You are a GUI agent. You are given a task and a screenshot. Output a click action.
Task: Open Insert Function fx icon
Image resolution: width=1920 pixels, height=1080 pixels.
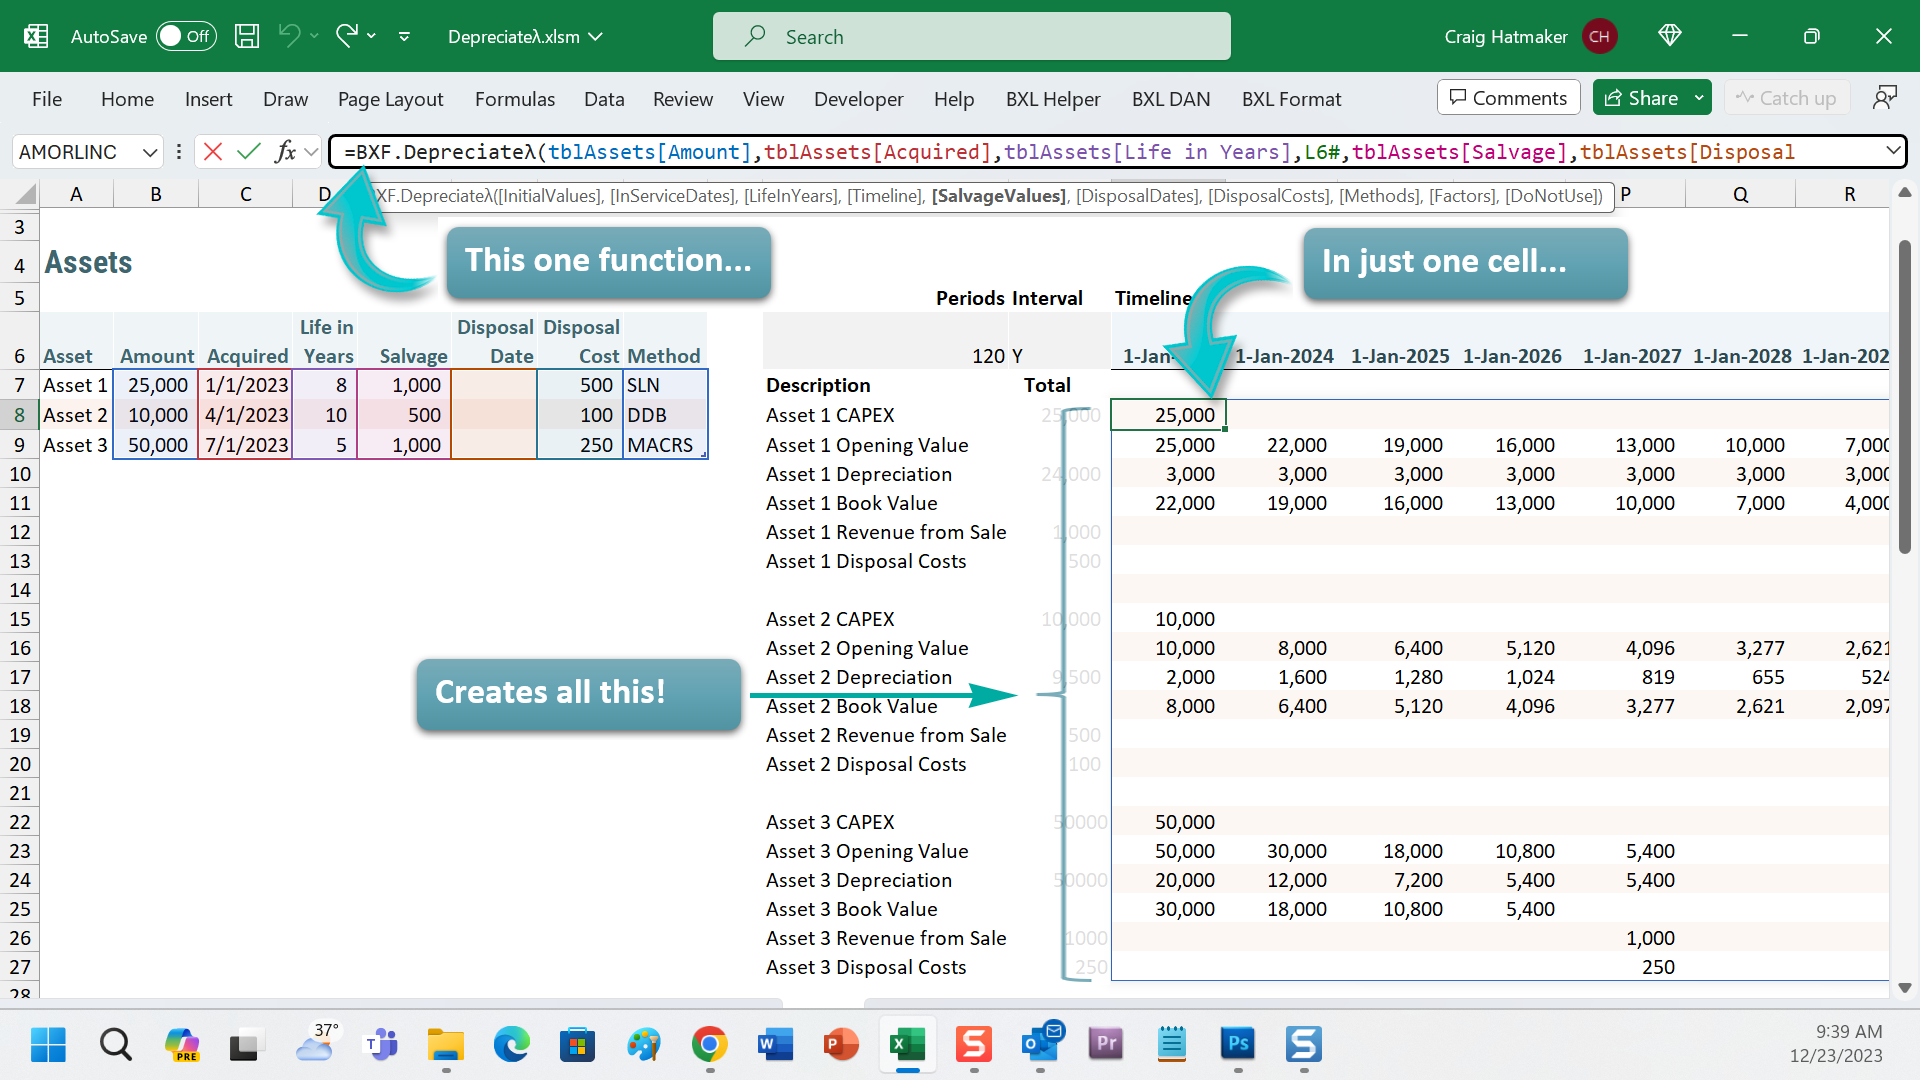(286, 152)
